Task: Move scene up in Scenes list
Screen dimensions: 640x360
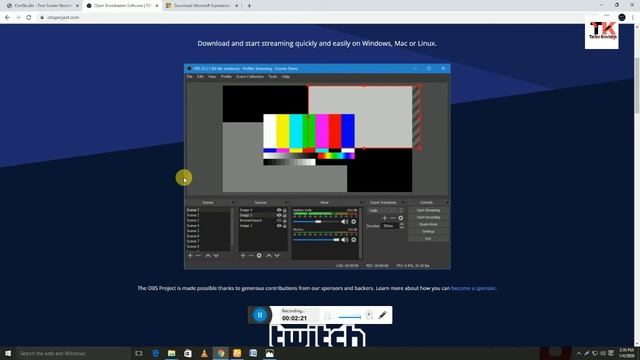Action: coord(208,256)
